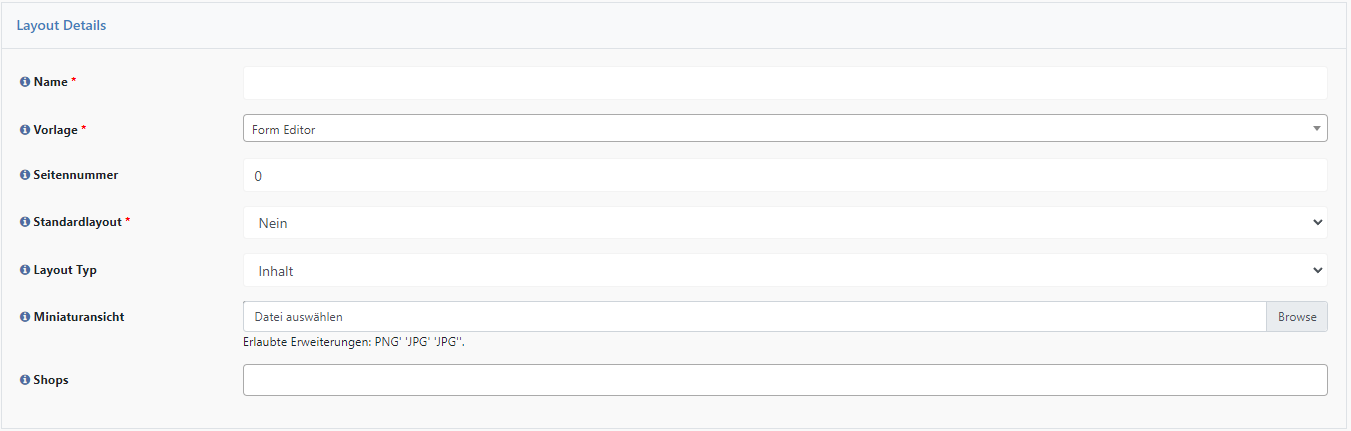1351x431 pixels.
Task: Expand the Layout Typ dropdown showing Inhalt
Action: pyautogui.click(x=785, y=270)
